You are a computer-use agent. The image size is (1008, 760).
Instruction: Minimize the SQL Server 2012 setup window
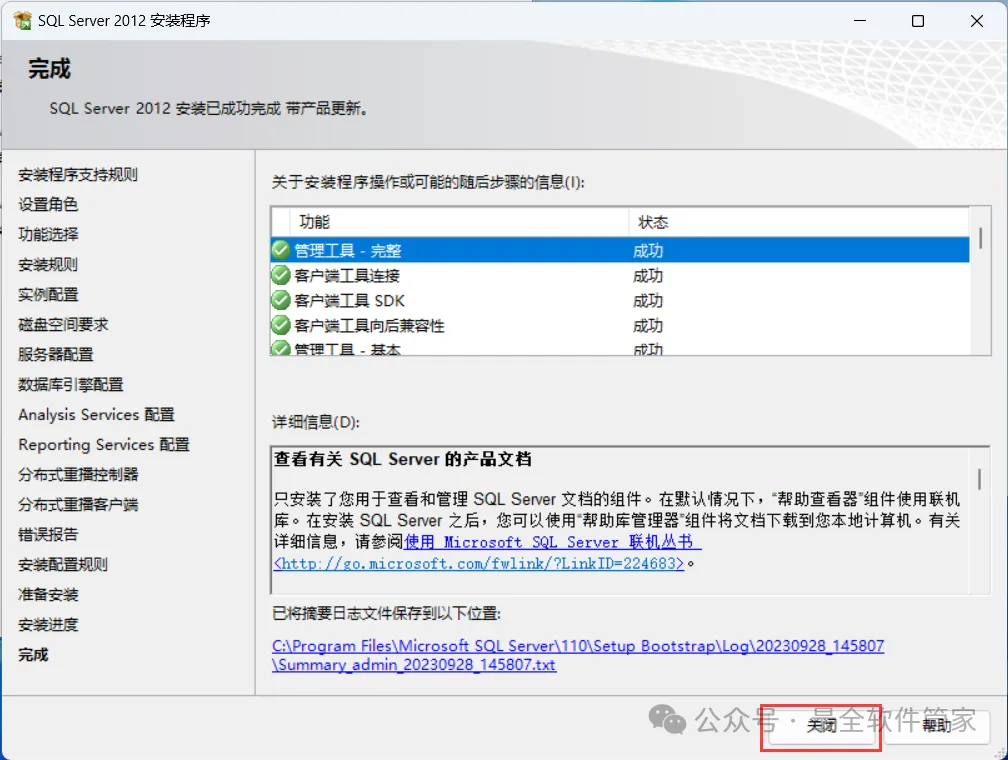coord(860,21)
